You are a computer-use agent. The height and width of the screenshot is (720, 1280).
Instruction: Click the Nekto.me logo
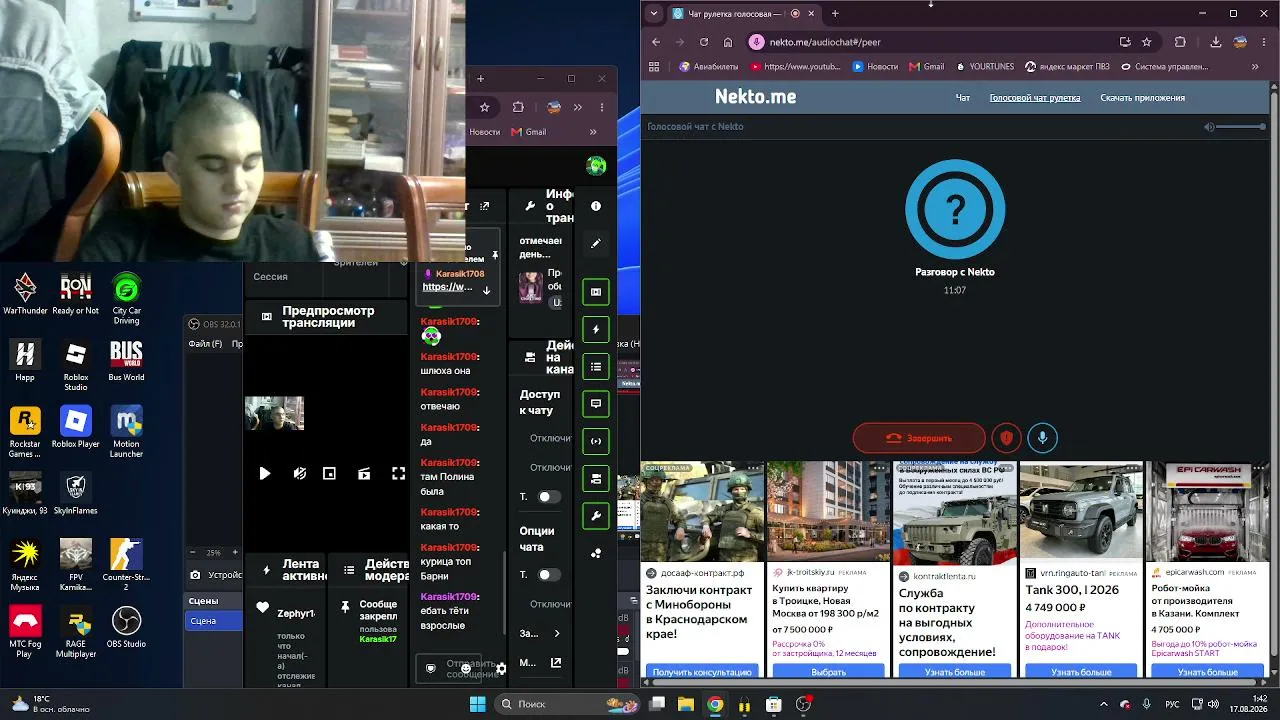(755, 97)
